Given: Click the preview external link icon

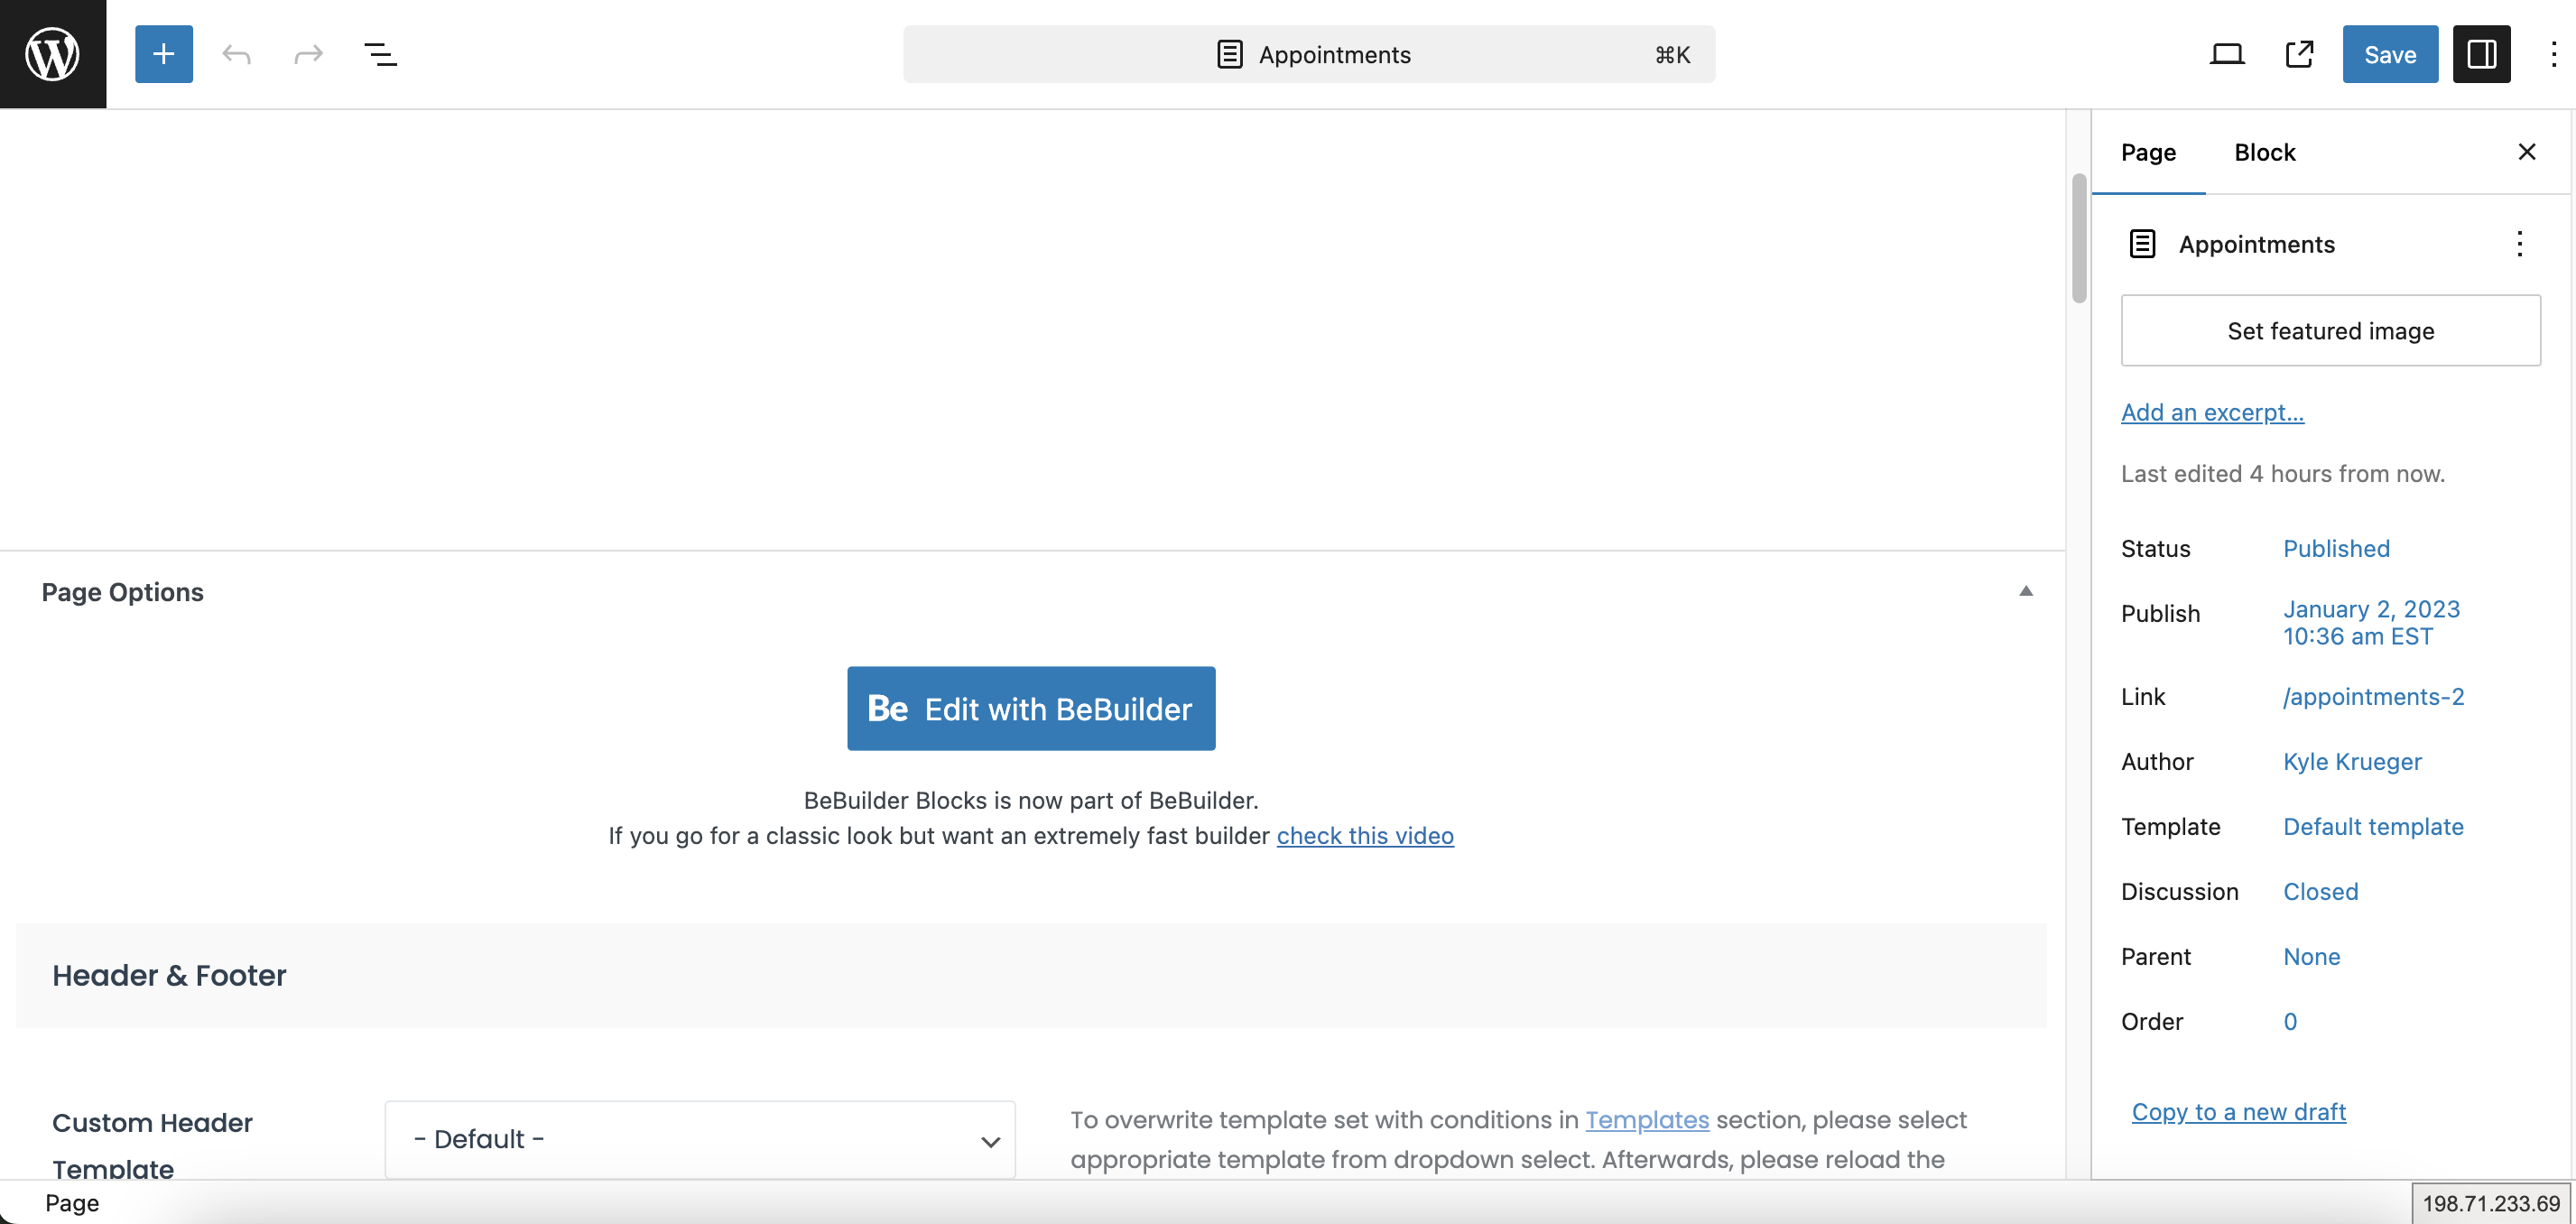Looking at the screenshot, I should (2300, 52).
